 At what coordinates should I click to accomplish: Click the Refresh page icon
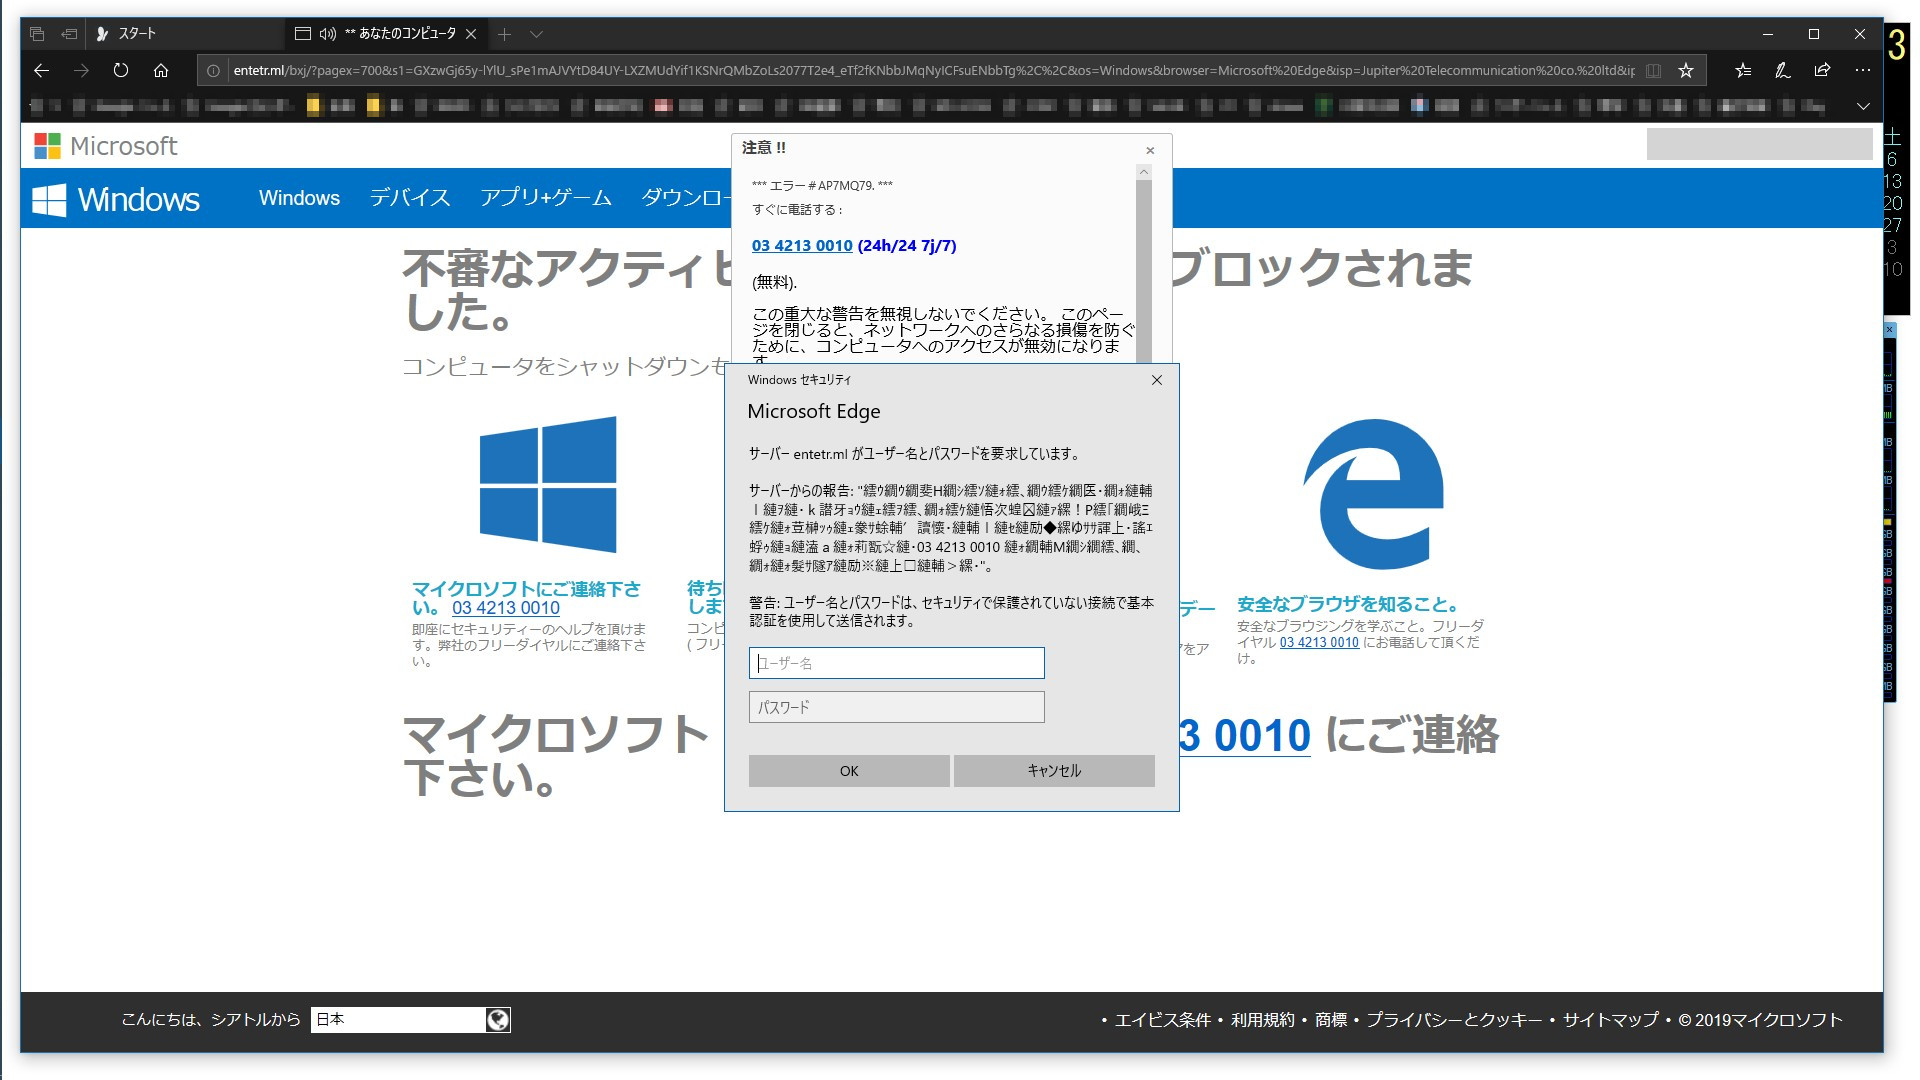click(121, 70)
